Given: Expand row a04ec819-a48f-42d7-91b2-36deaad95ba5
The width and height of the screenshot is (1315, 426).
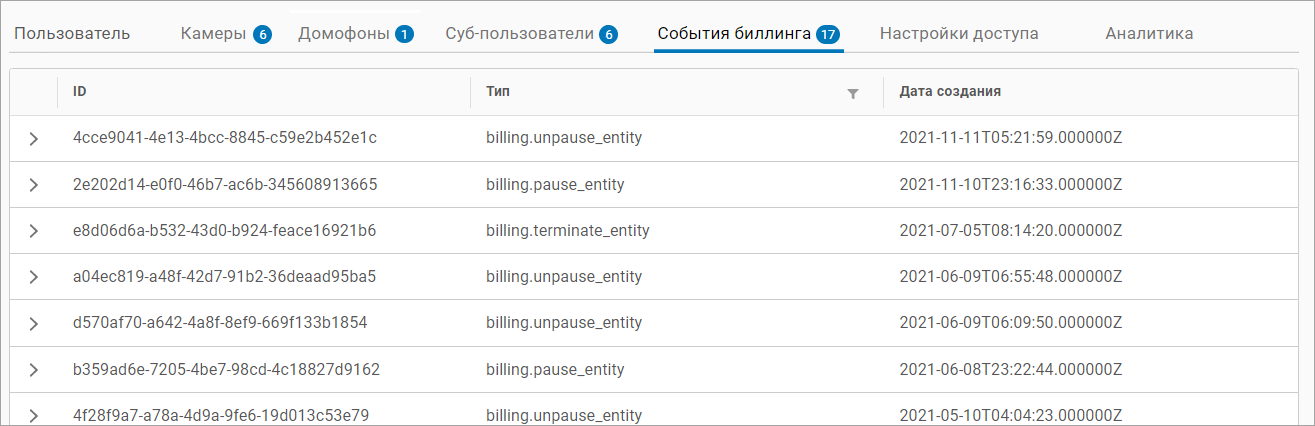Looking at the screenshot, I should 34,277.
